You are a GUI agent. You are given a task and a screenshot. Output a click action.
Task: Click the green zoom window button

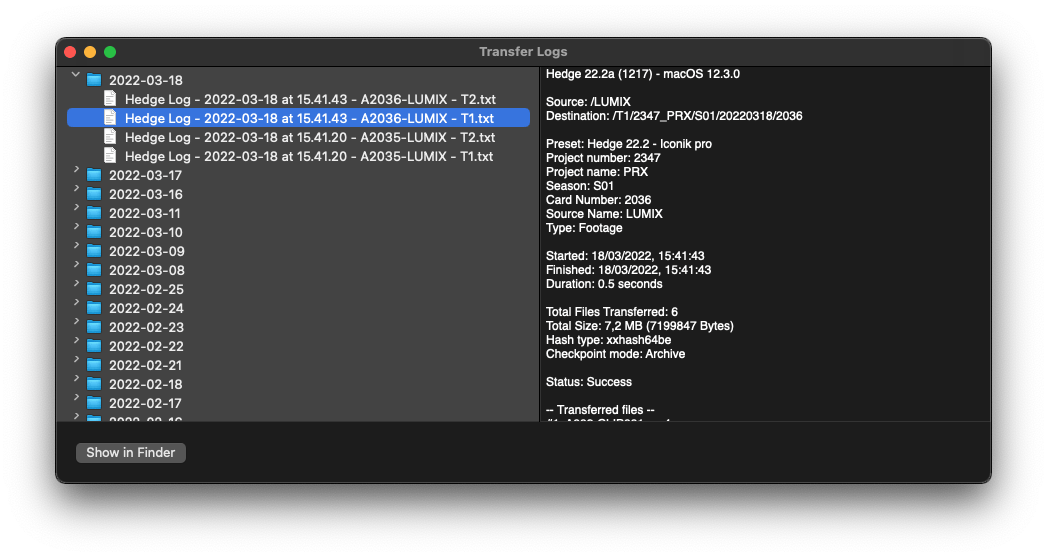coord(110,52)
